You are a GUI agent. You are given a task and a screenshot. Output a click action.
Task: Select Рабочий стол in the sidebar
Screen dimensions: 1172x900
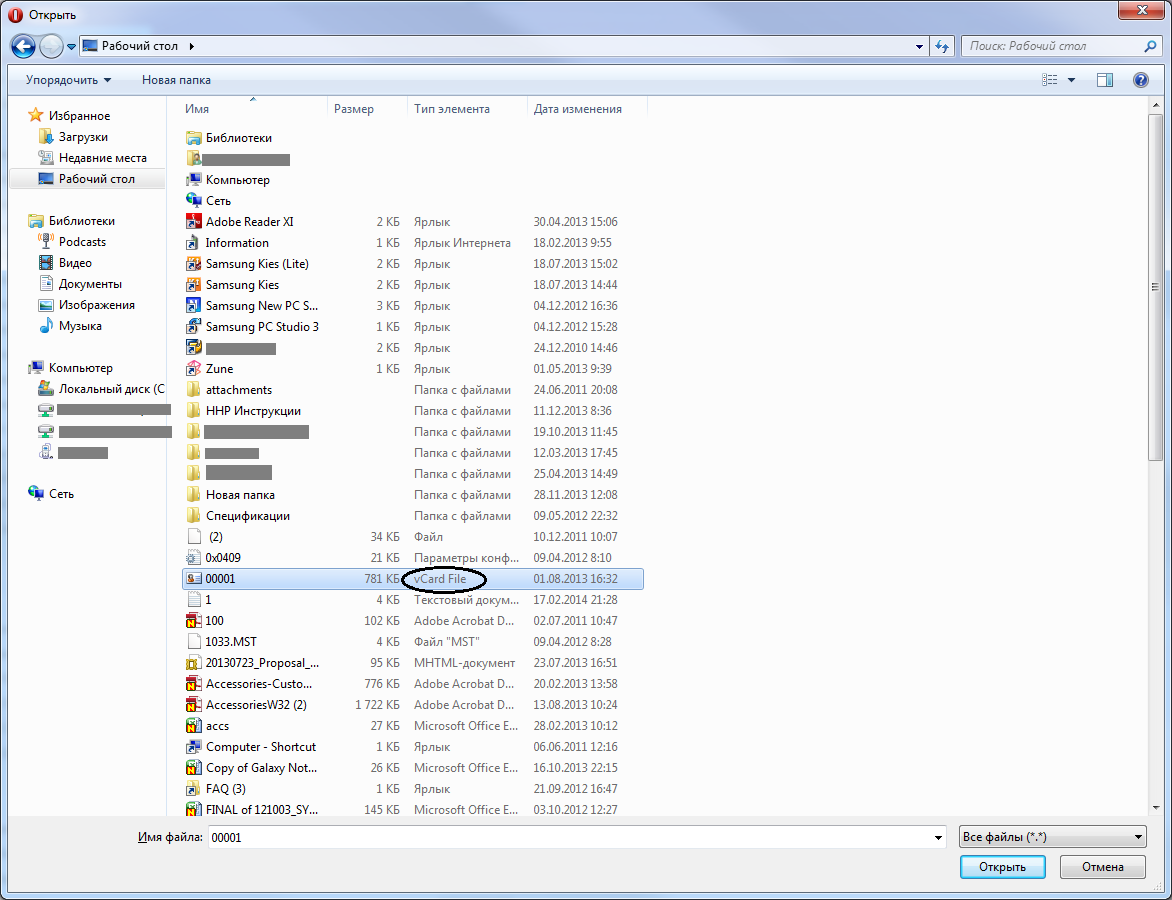pyautogui.click(x=87, y=179)
